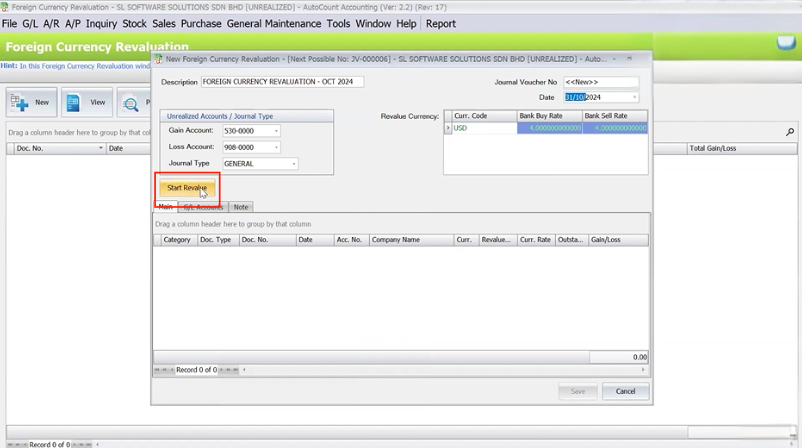Open the General Maintenance menu
The height and width of the screenshot is (448, 802).
[x=274, y=23]
